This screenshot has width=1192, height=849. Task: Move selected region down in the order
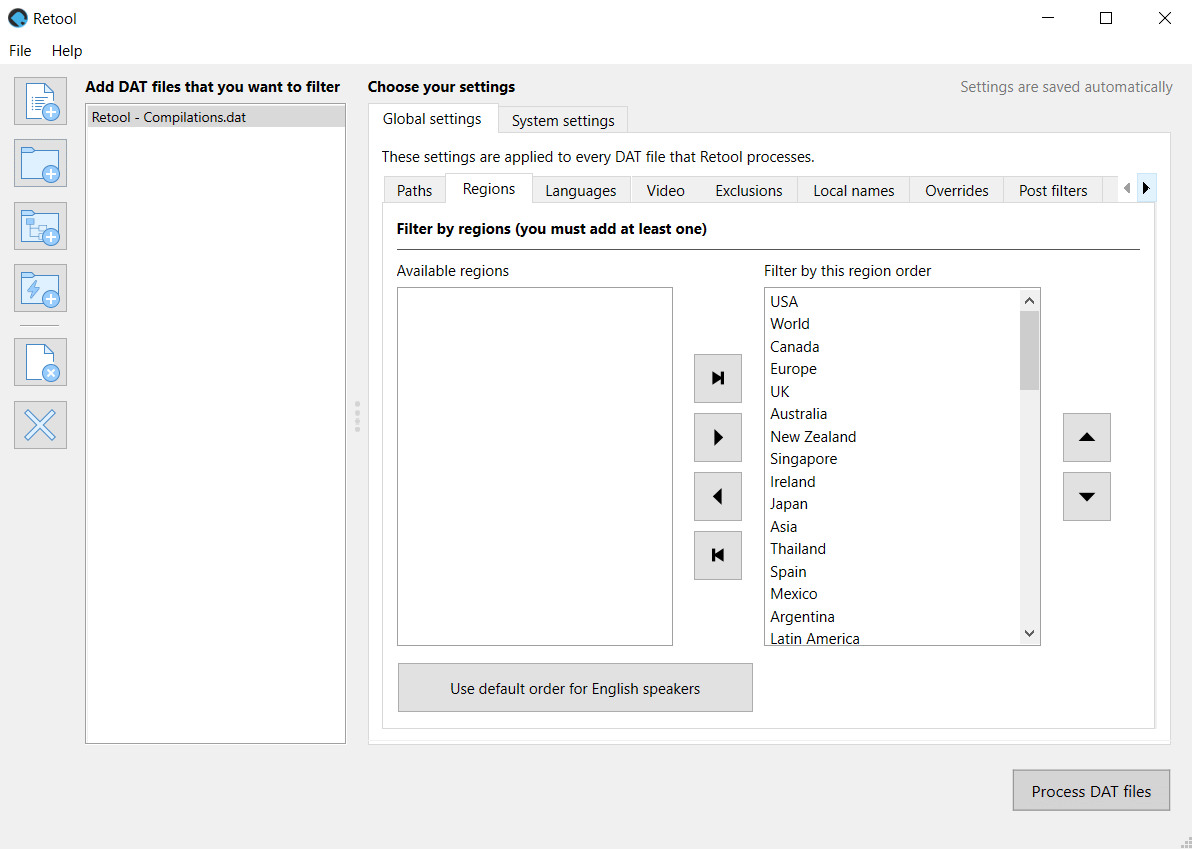pyautogui.click(x=1086, y=496)
